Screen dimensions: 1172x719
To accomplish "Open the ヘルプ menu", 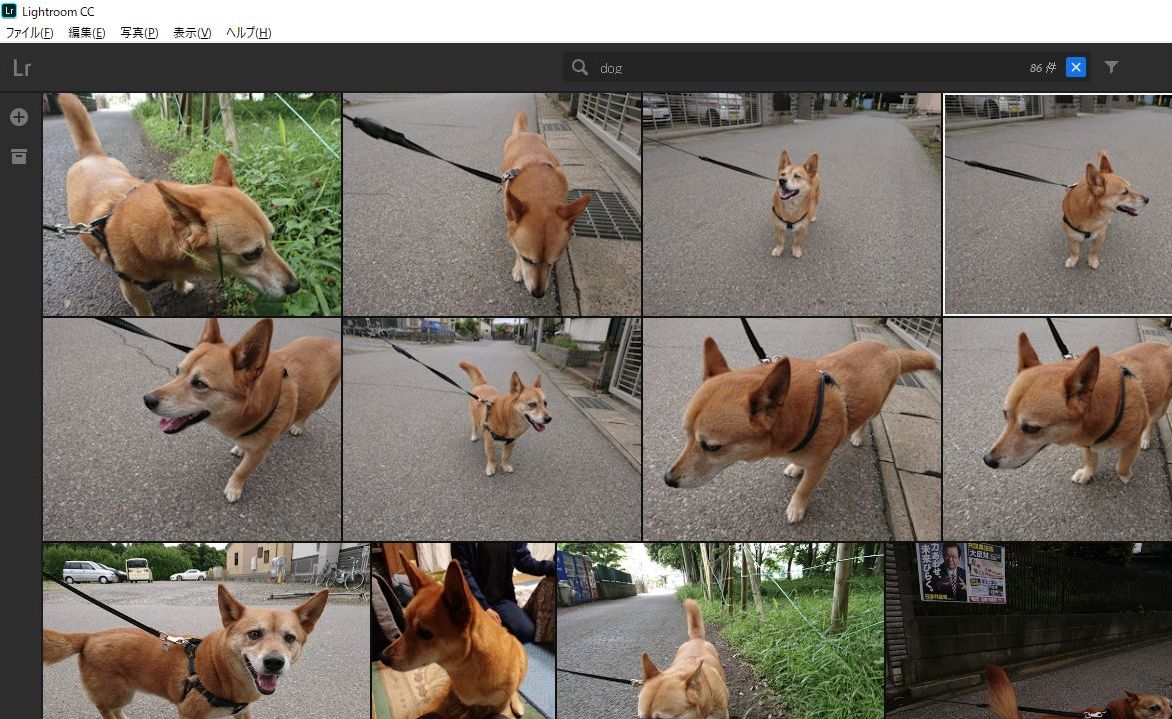I will [247, 32].
